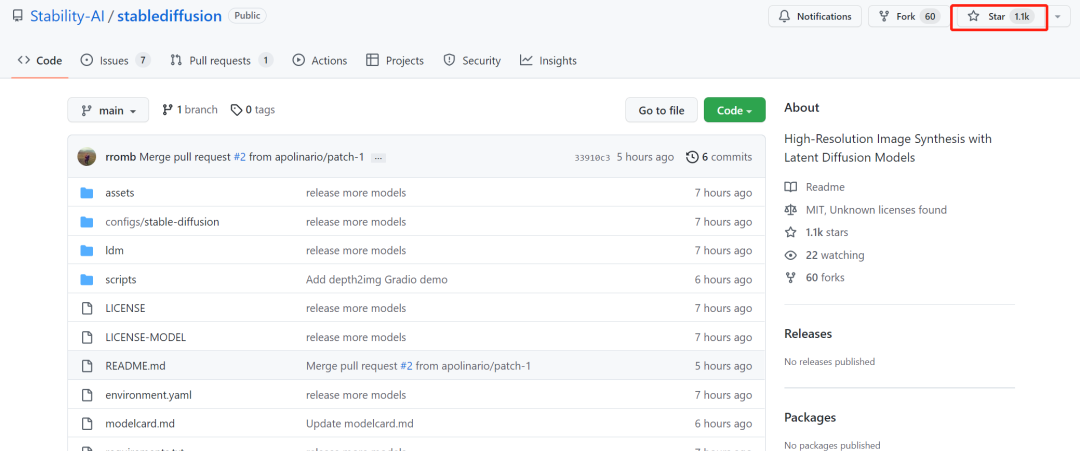1080x451 pixels.
Task: Open the 'release more models' commit for assets
Action: click(356, 193)
